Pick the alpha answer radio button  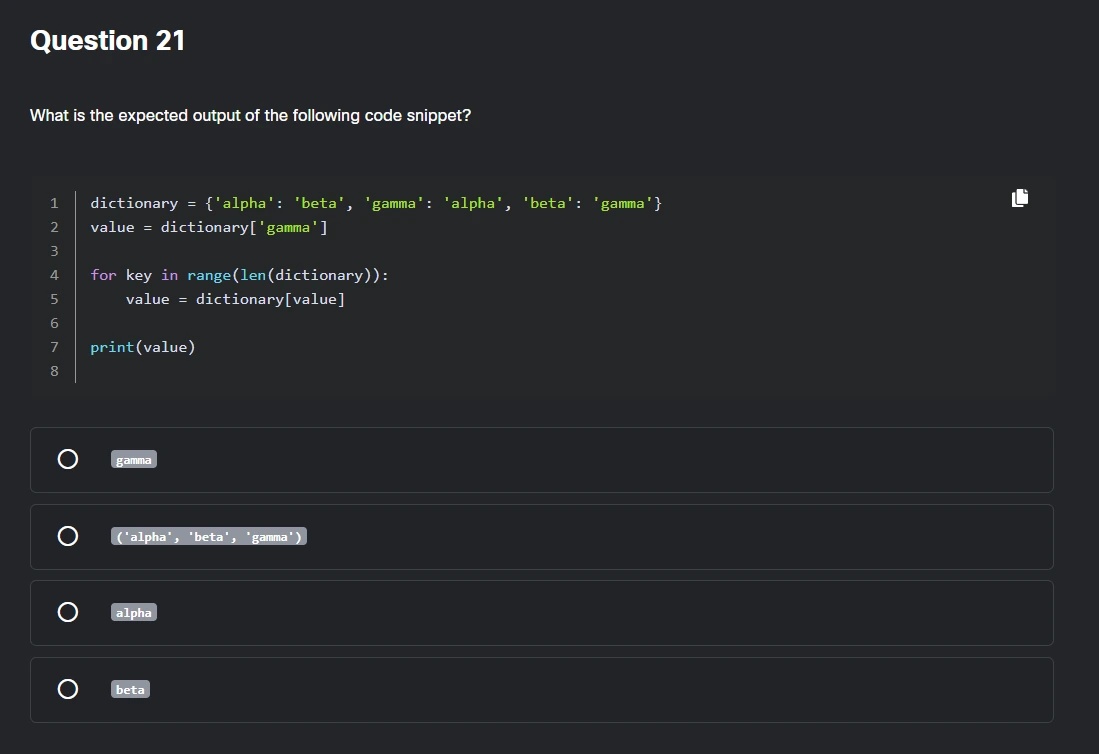pos(67,612)
